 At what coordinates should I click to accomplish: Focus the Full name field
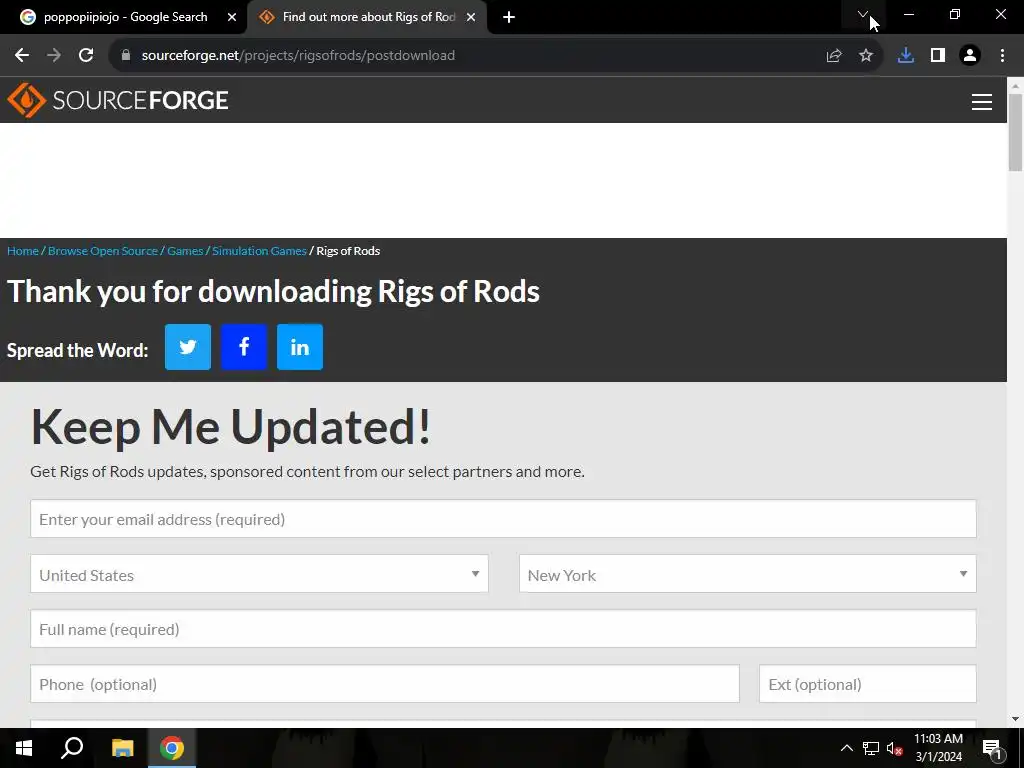coord(503,629)
